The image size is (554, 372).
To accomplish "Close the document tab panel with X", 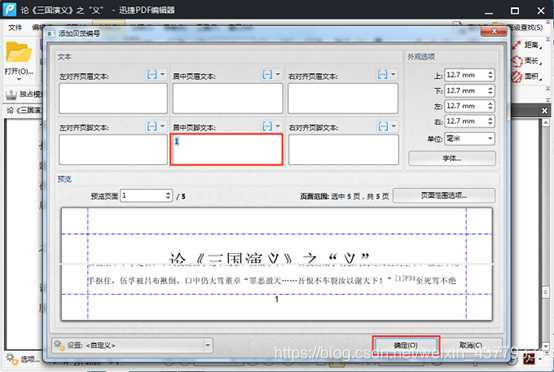I will click(544, 111).
